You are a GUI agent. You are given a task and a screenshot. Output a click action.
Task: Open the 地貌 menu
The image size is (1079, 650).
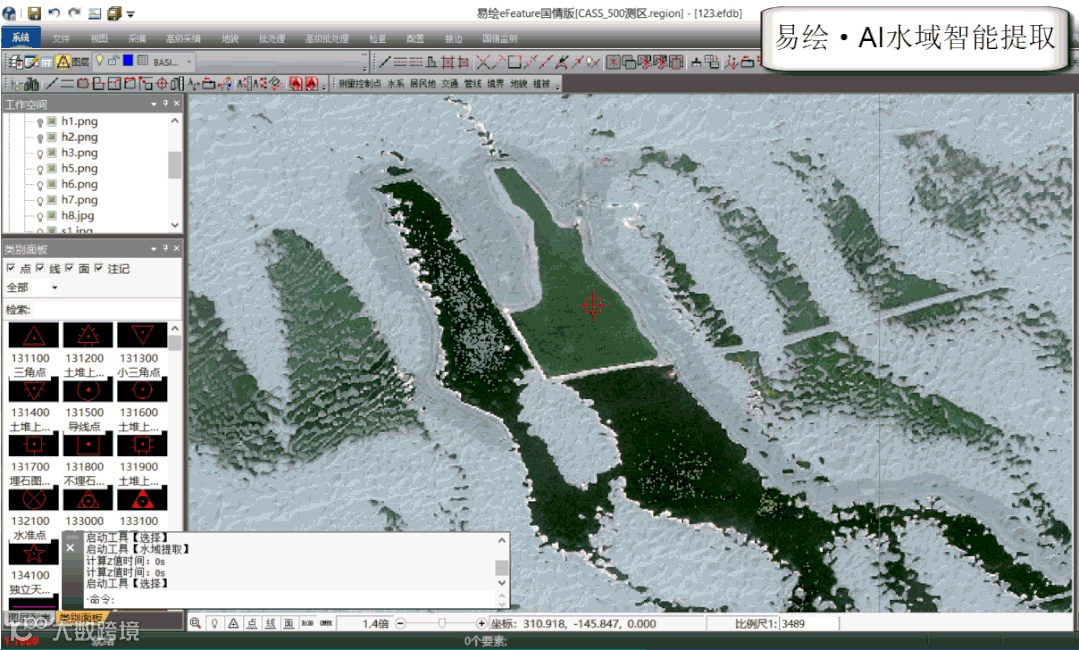230,39
